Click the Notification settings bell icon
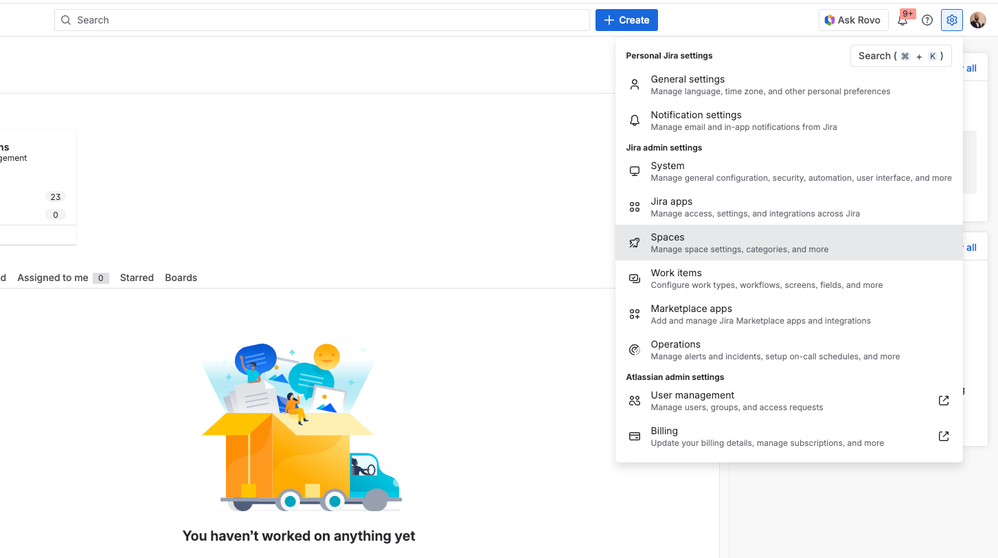 tap(635, 120)
